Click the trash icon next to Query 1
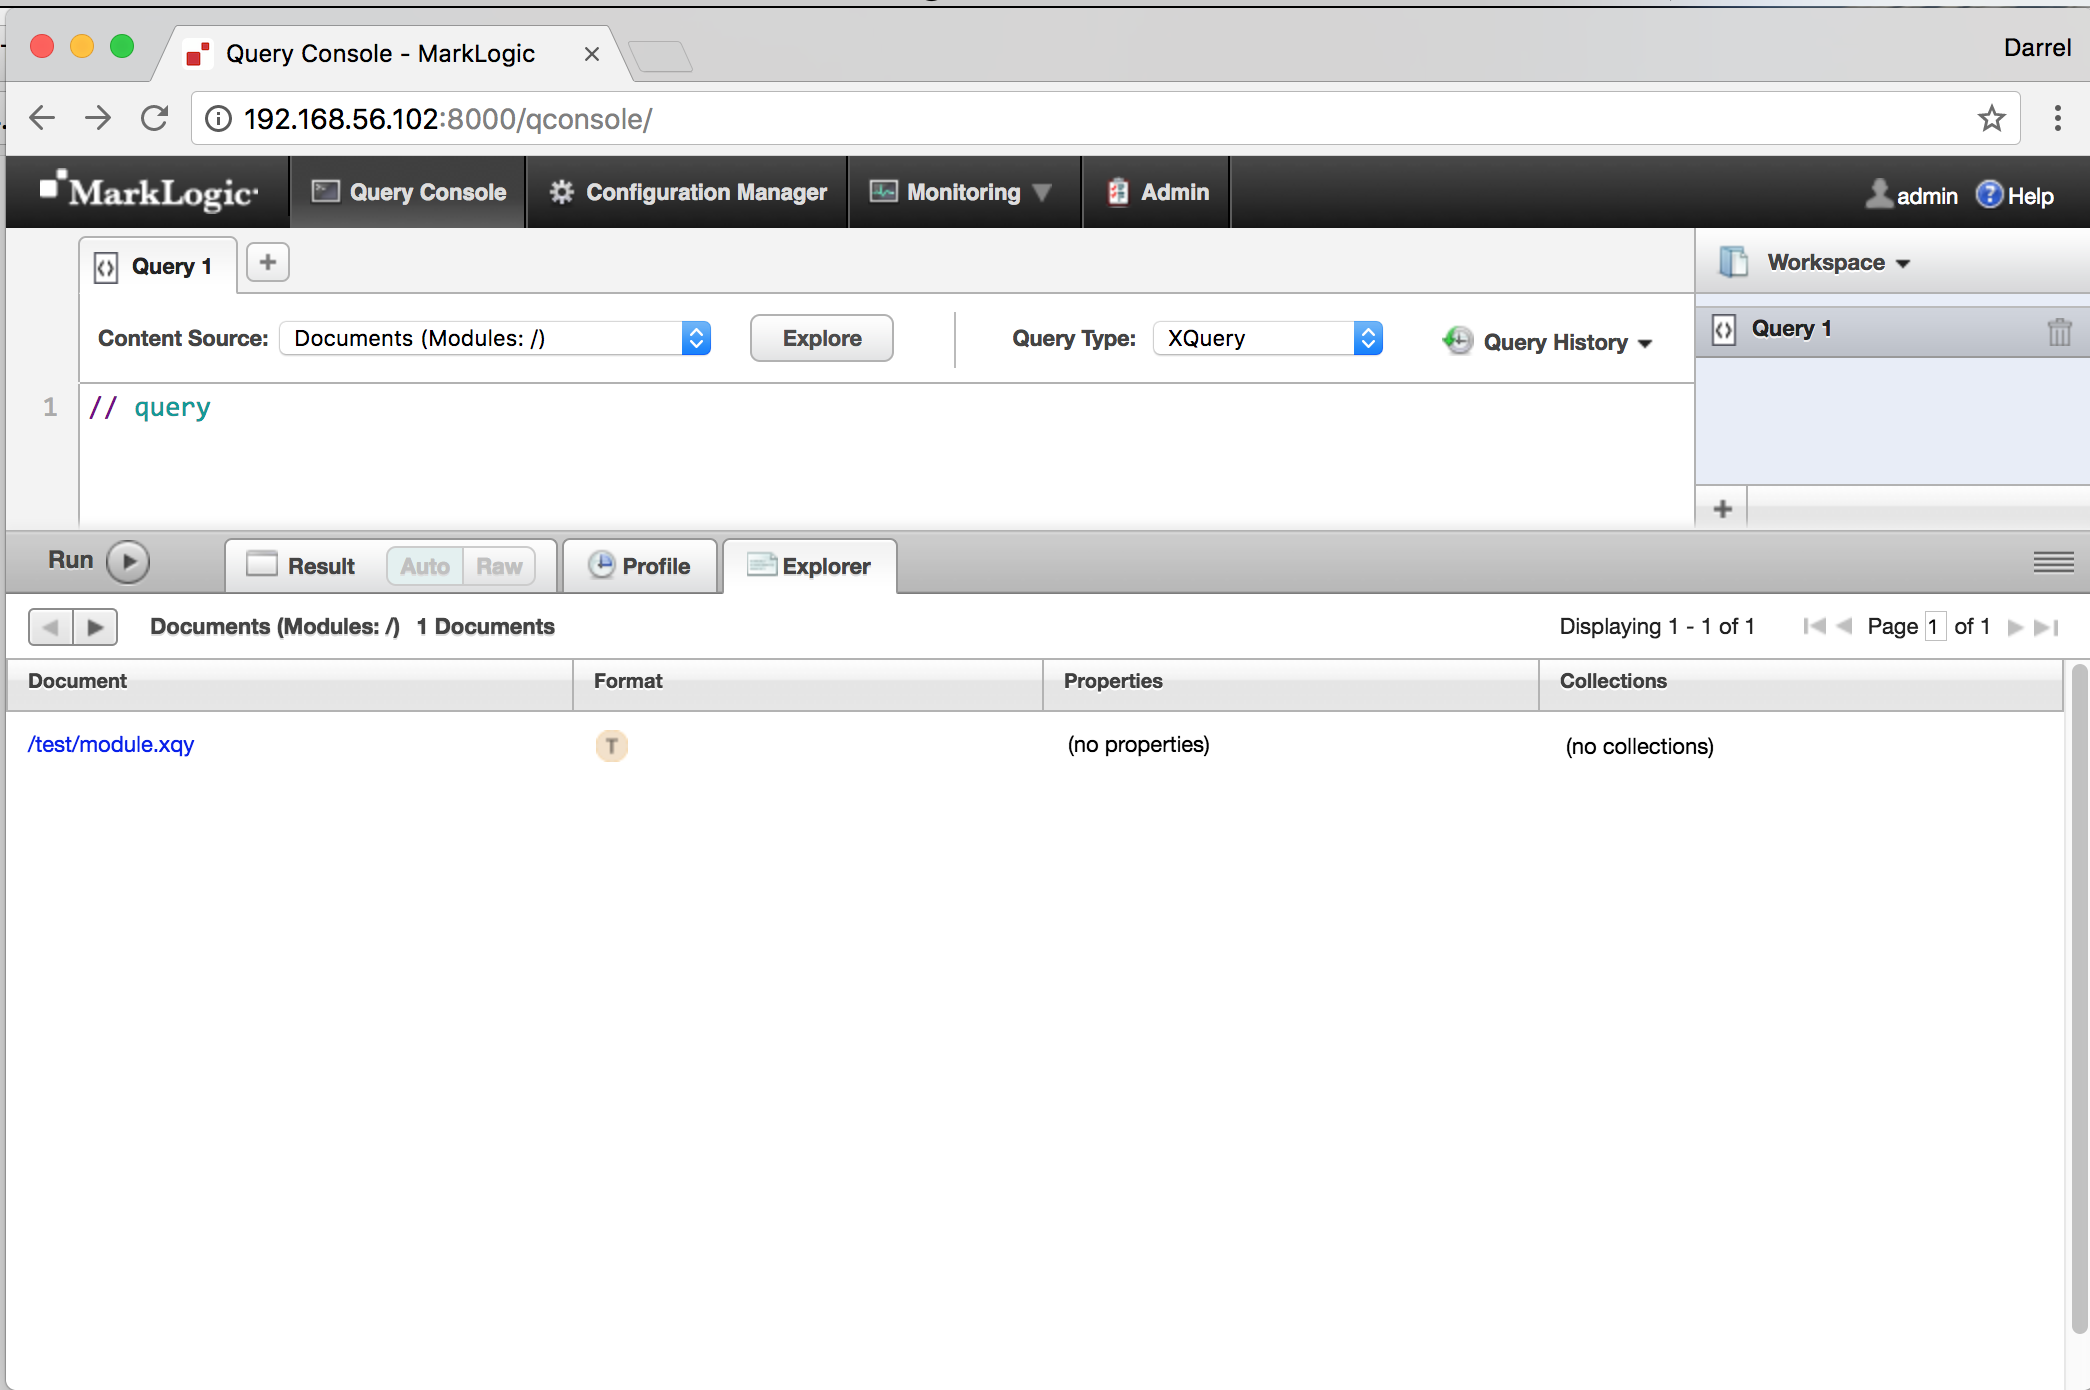 point(2059,330)
